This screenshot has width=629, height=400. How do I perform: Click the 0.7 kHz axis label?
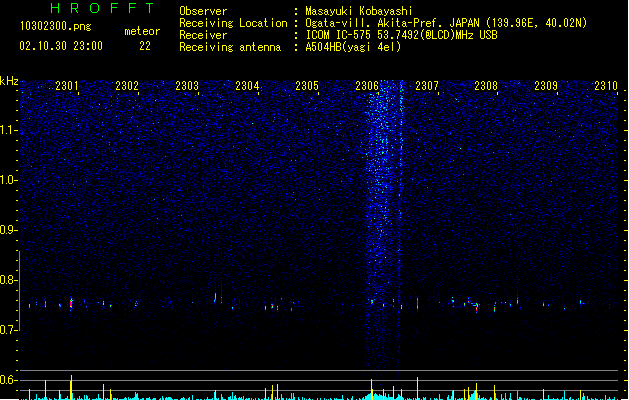click(x=8, y=330)
